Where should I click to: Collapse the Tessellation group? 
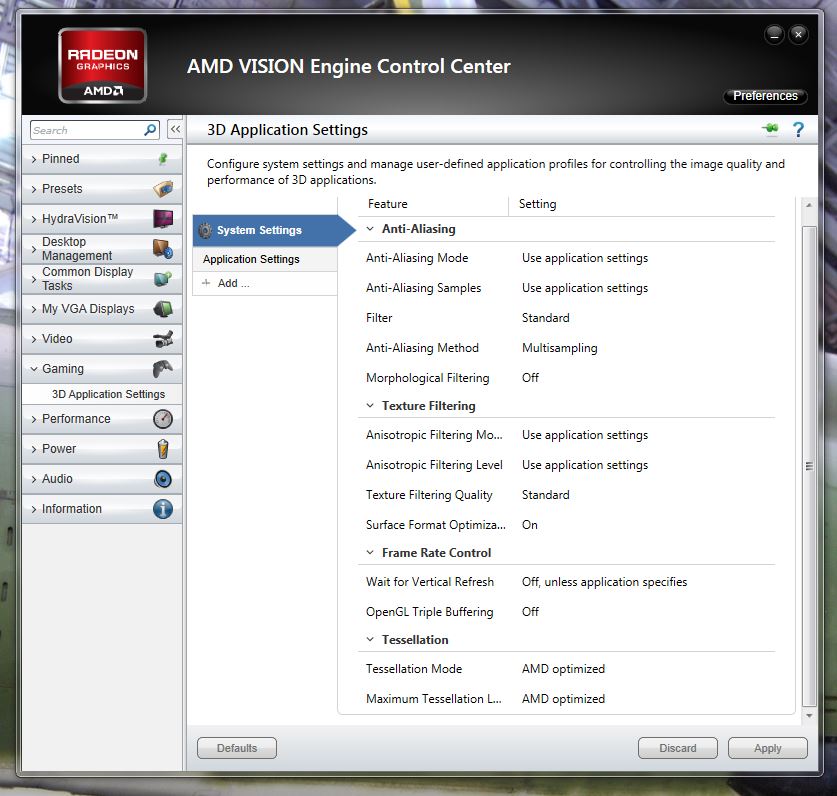coord(370,640)
